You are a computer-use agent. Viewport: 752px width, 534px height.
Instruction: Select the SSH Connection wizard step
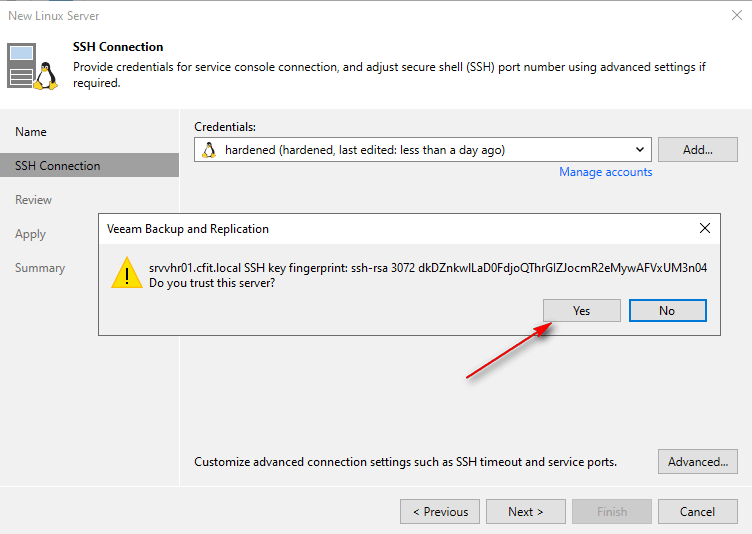57,166
